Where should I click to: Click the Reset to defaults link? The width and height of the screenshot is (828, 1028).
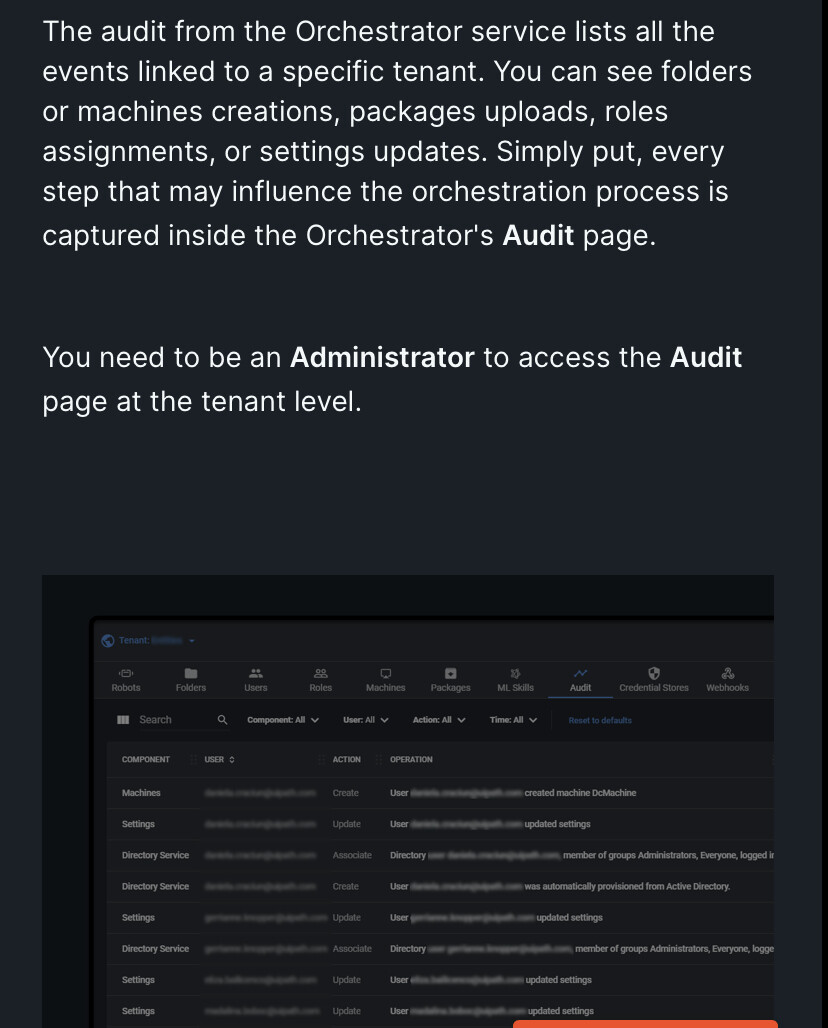(600, 721)
